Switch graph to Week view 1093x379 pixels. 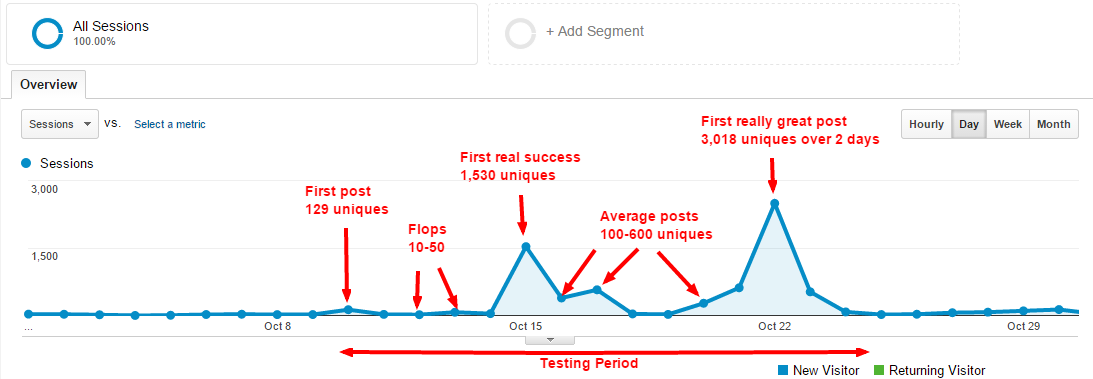[x=1007, y=124]
